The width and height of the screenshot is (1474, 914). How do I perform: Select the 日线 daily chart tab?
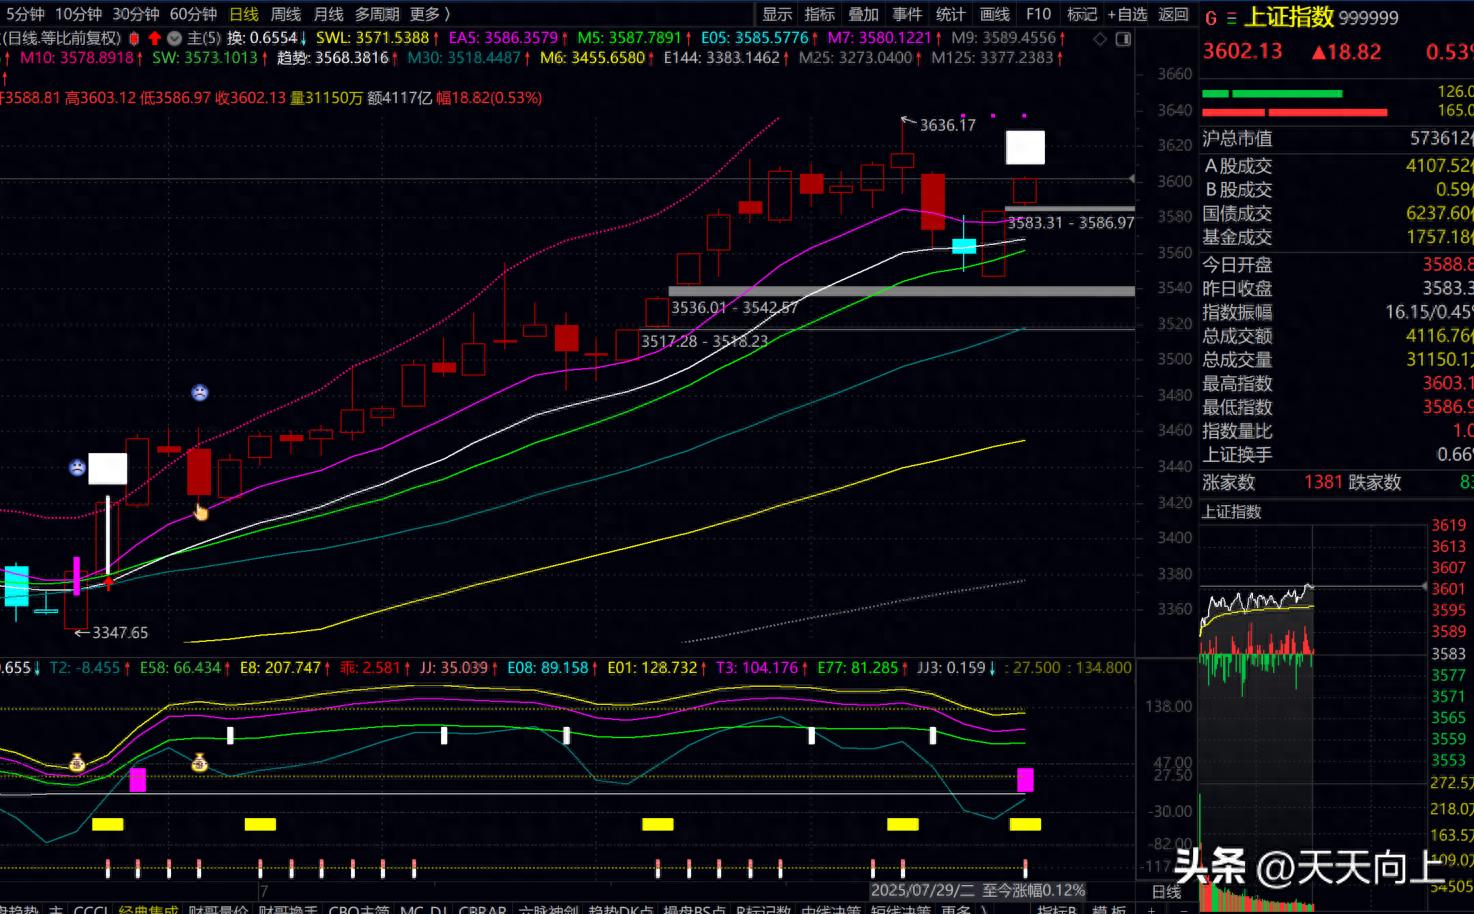tap(244, 14)
